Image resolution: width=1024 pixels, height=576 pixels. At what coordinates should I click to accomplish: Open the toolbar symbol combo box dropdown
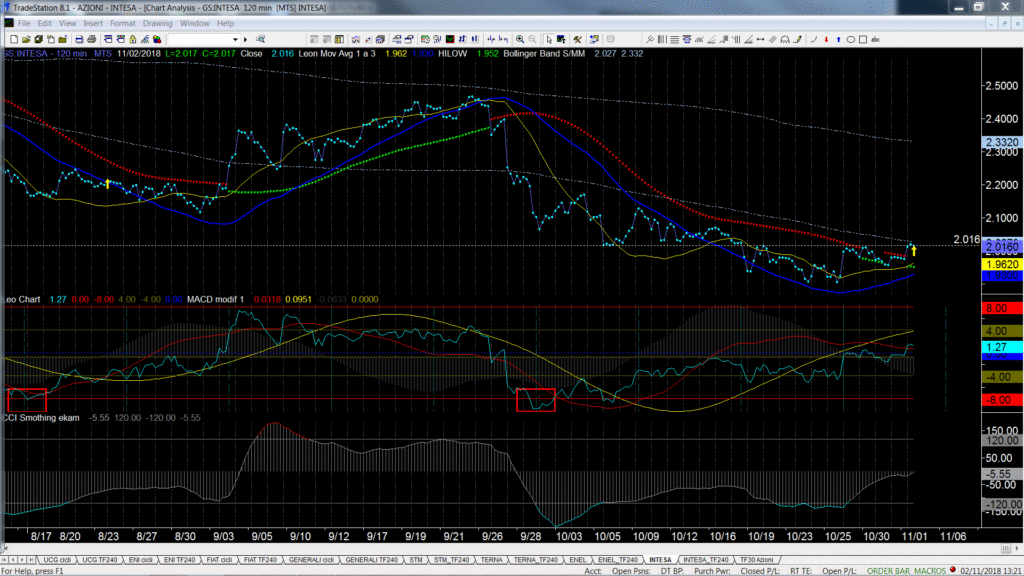click(235, 39)
